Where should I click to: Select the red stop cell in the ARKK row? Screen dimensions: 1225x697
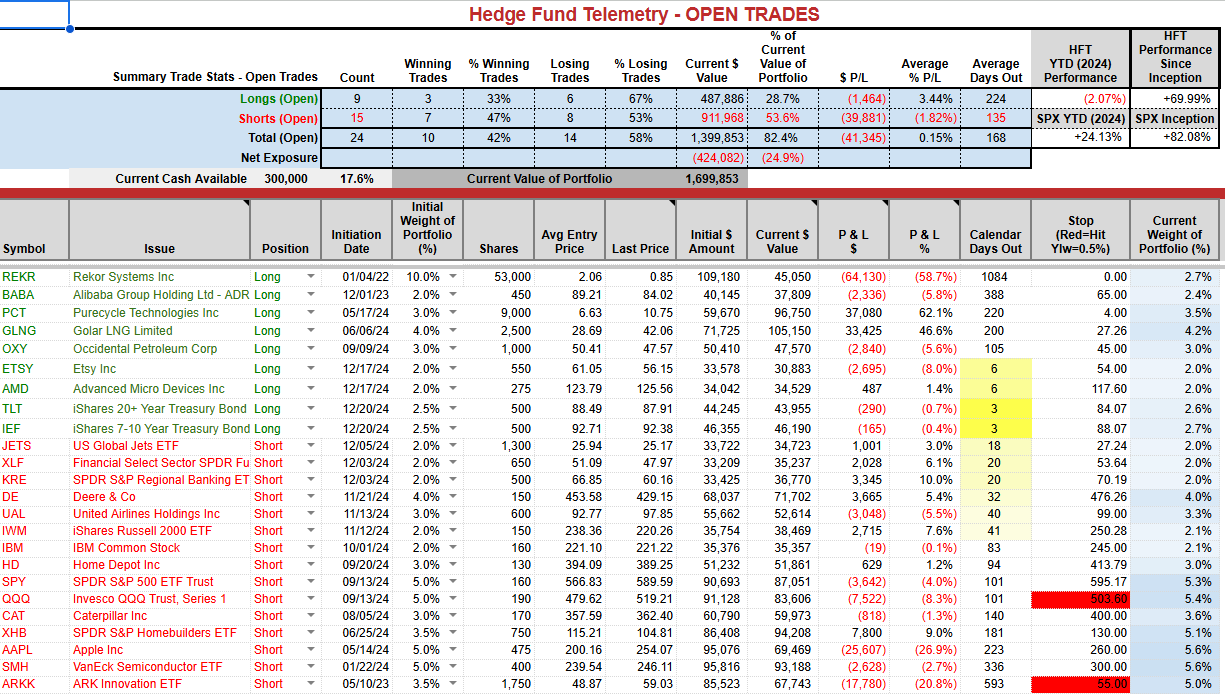(1080, 684)
